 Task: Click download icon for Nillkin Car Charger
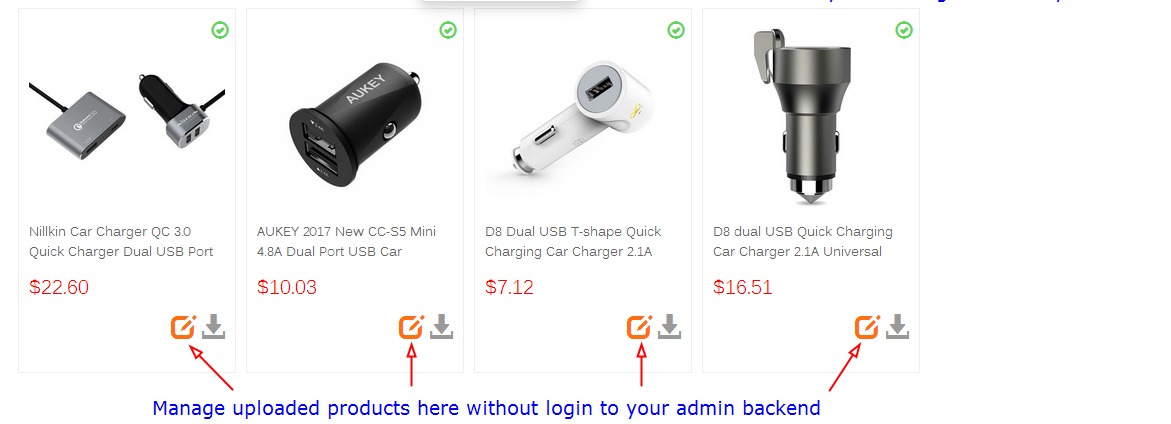click(214, 327)
